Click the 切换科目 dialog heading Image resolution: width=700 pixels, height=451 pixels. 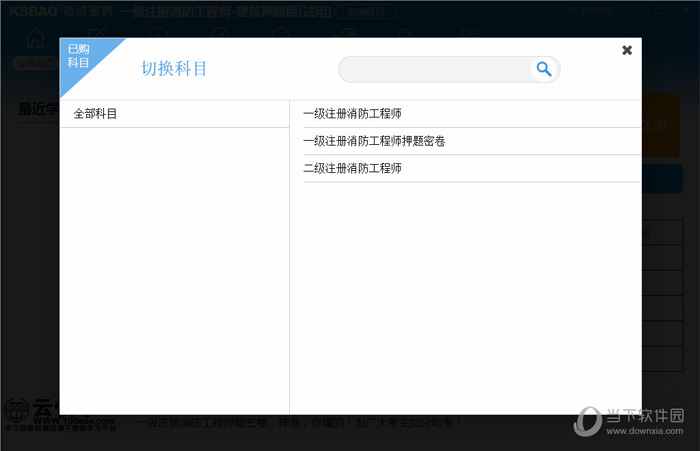click(x=174, y=69)
